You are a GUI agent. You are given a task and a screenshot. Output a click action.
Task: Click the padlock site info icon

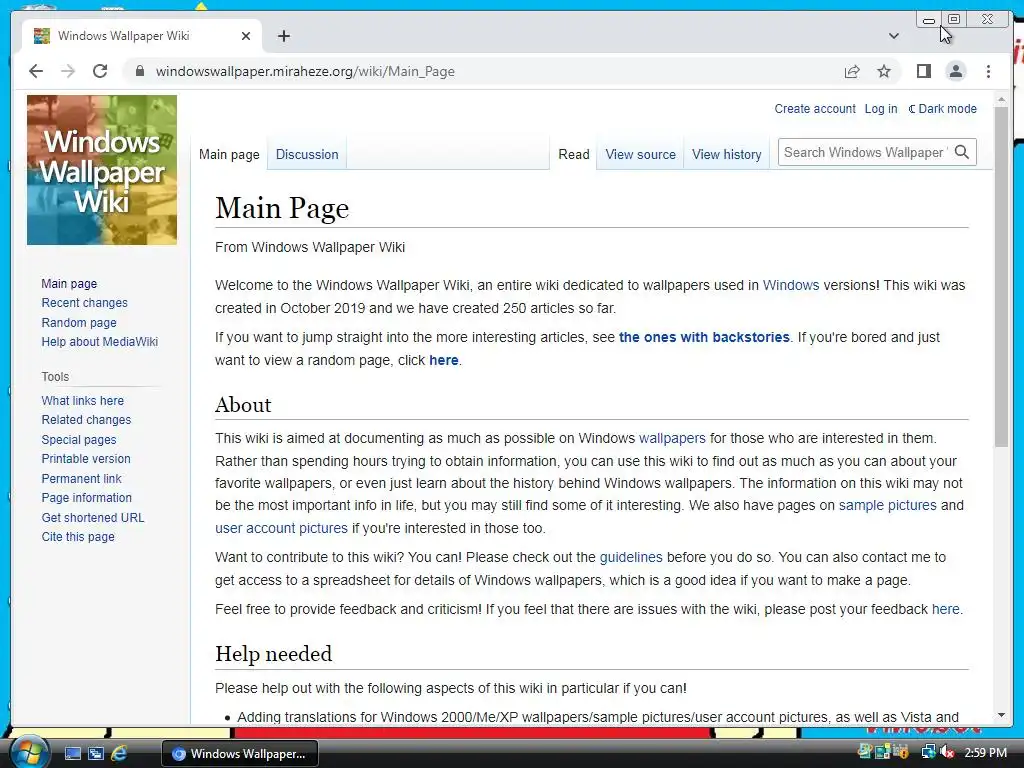[139, 71]
